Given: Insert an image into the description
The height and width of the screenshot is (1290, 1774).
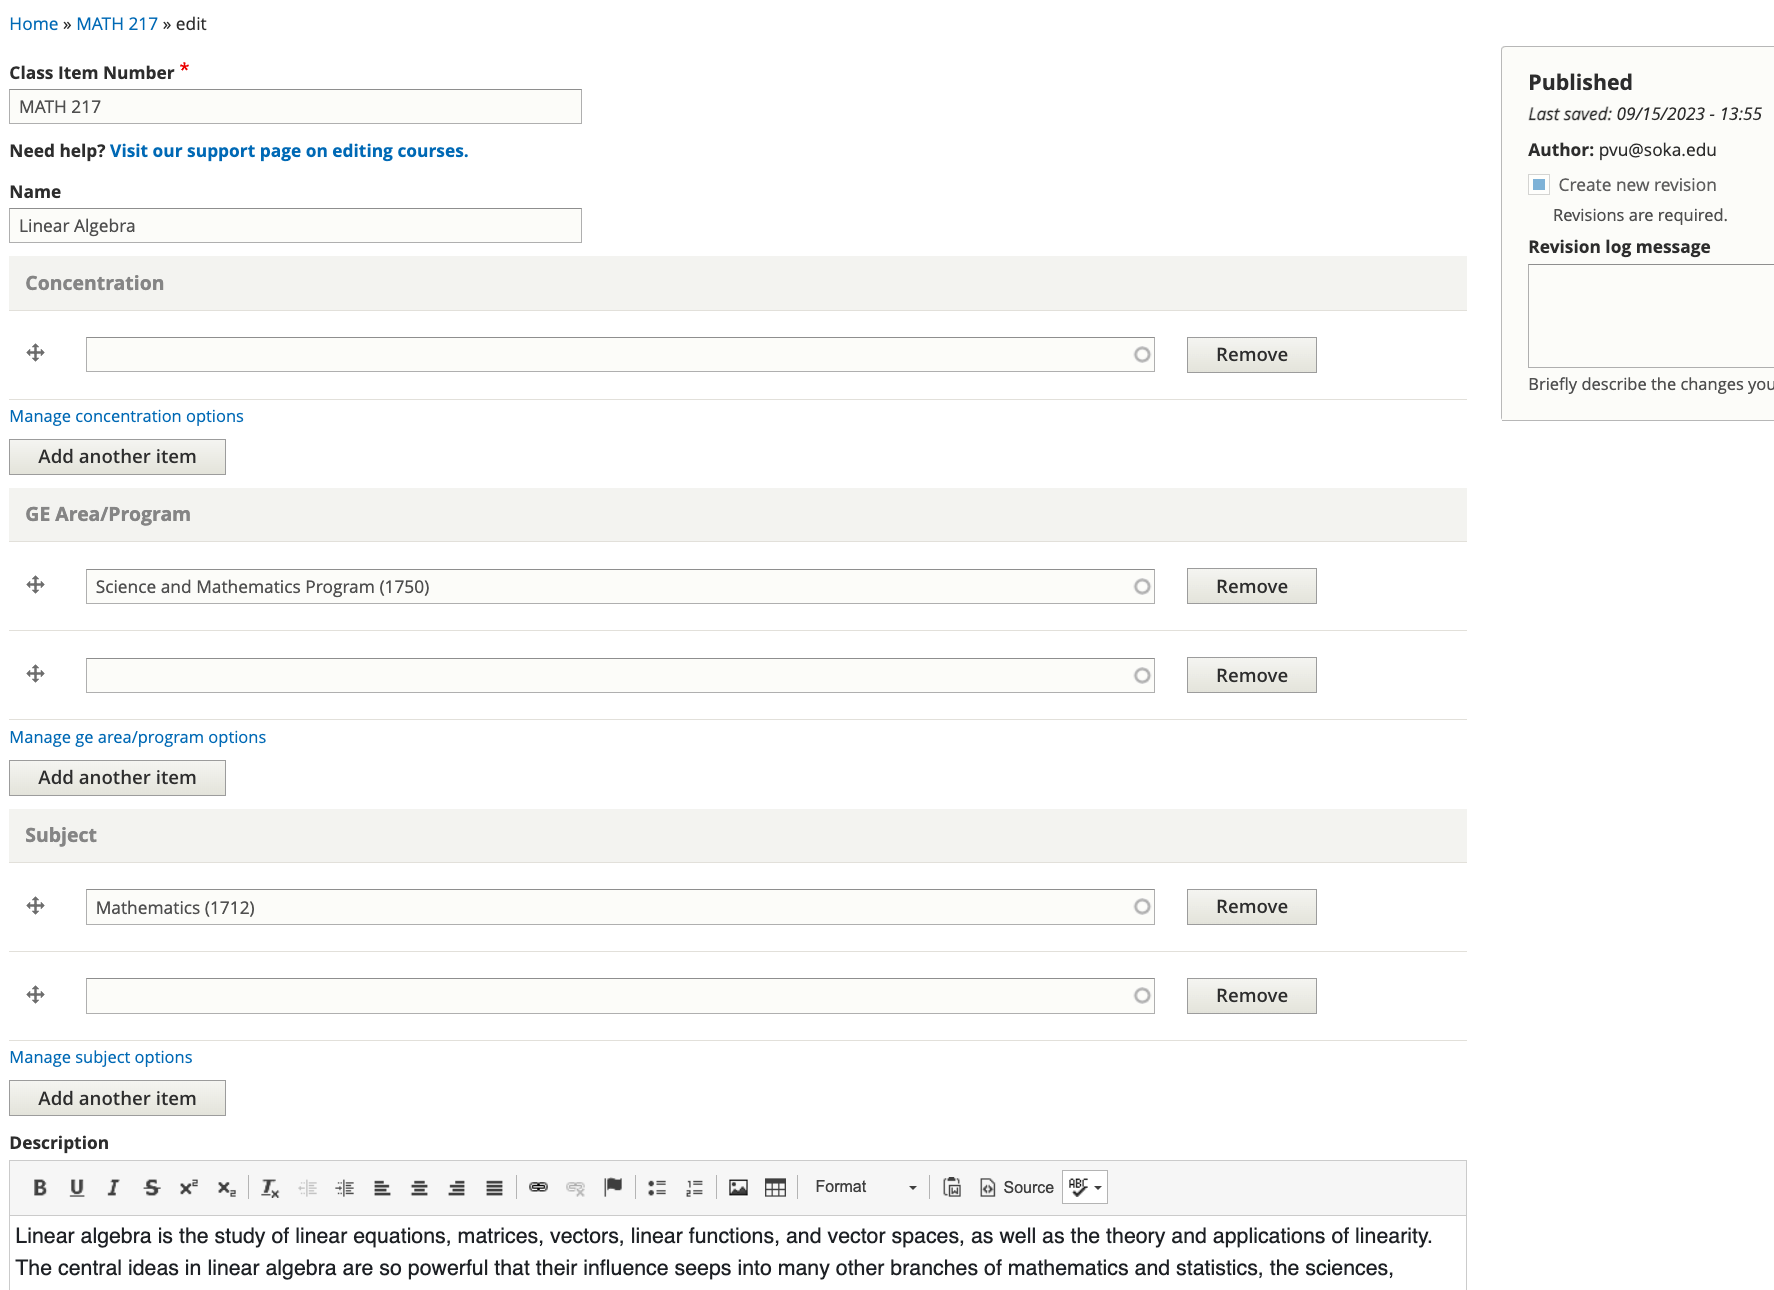Looking at the screenshot, I should point(738,1187).
